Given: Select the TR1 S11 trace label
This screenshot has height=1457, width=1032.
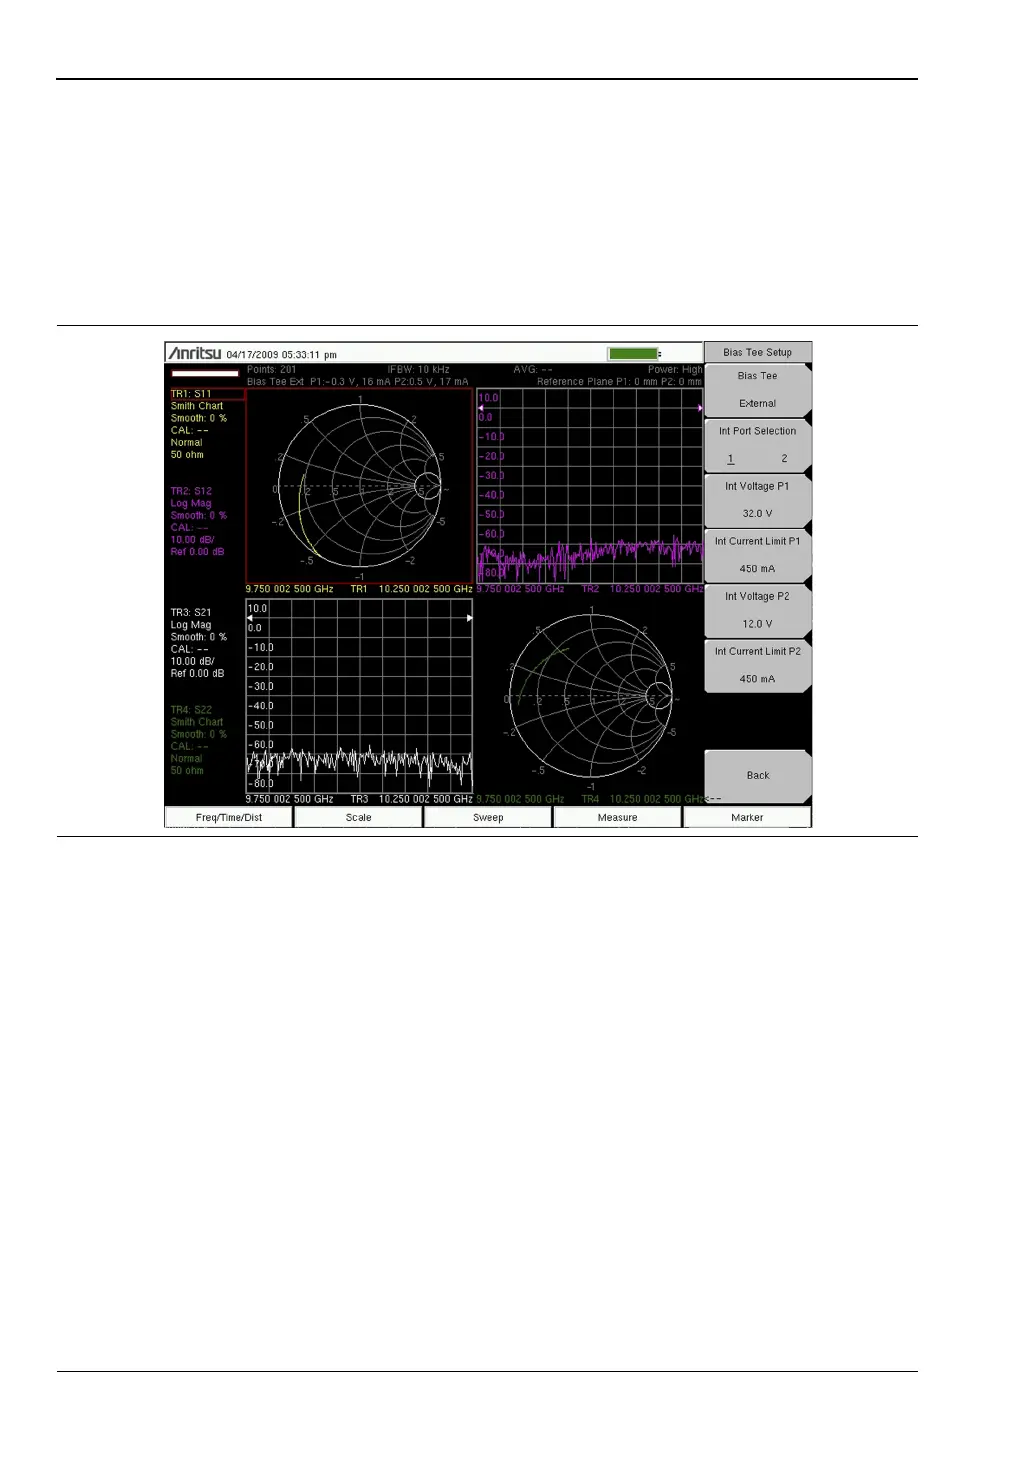Looking at the screenshot, I should tap(206, 394).
